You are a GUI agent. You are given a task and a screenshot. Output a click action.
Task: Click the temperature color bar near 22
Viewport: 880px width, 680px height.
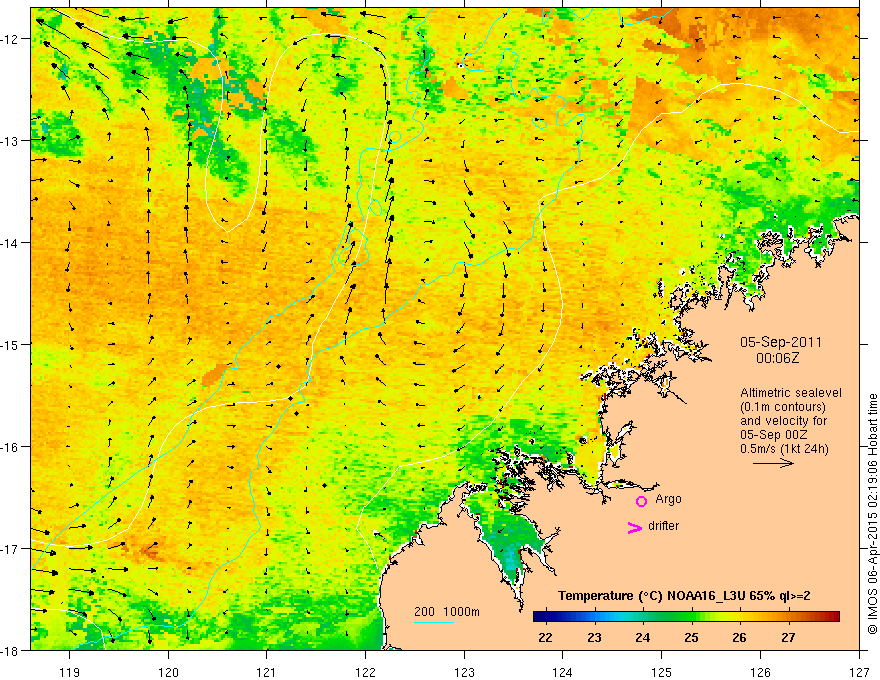point(546,617)
